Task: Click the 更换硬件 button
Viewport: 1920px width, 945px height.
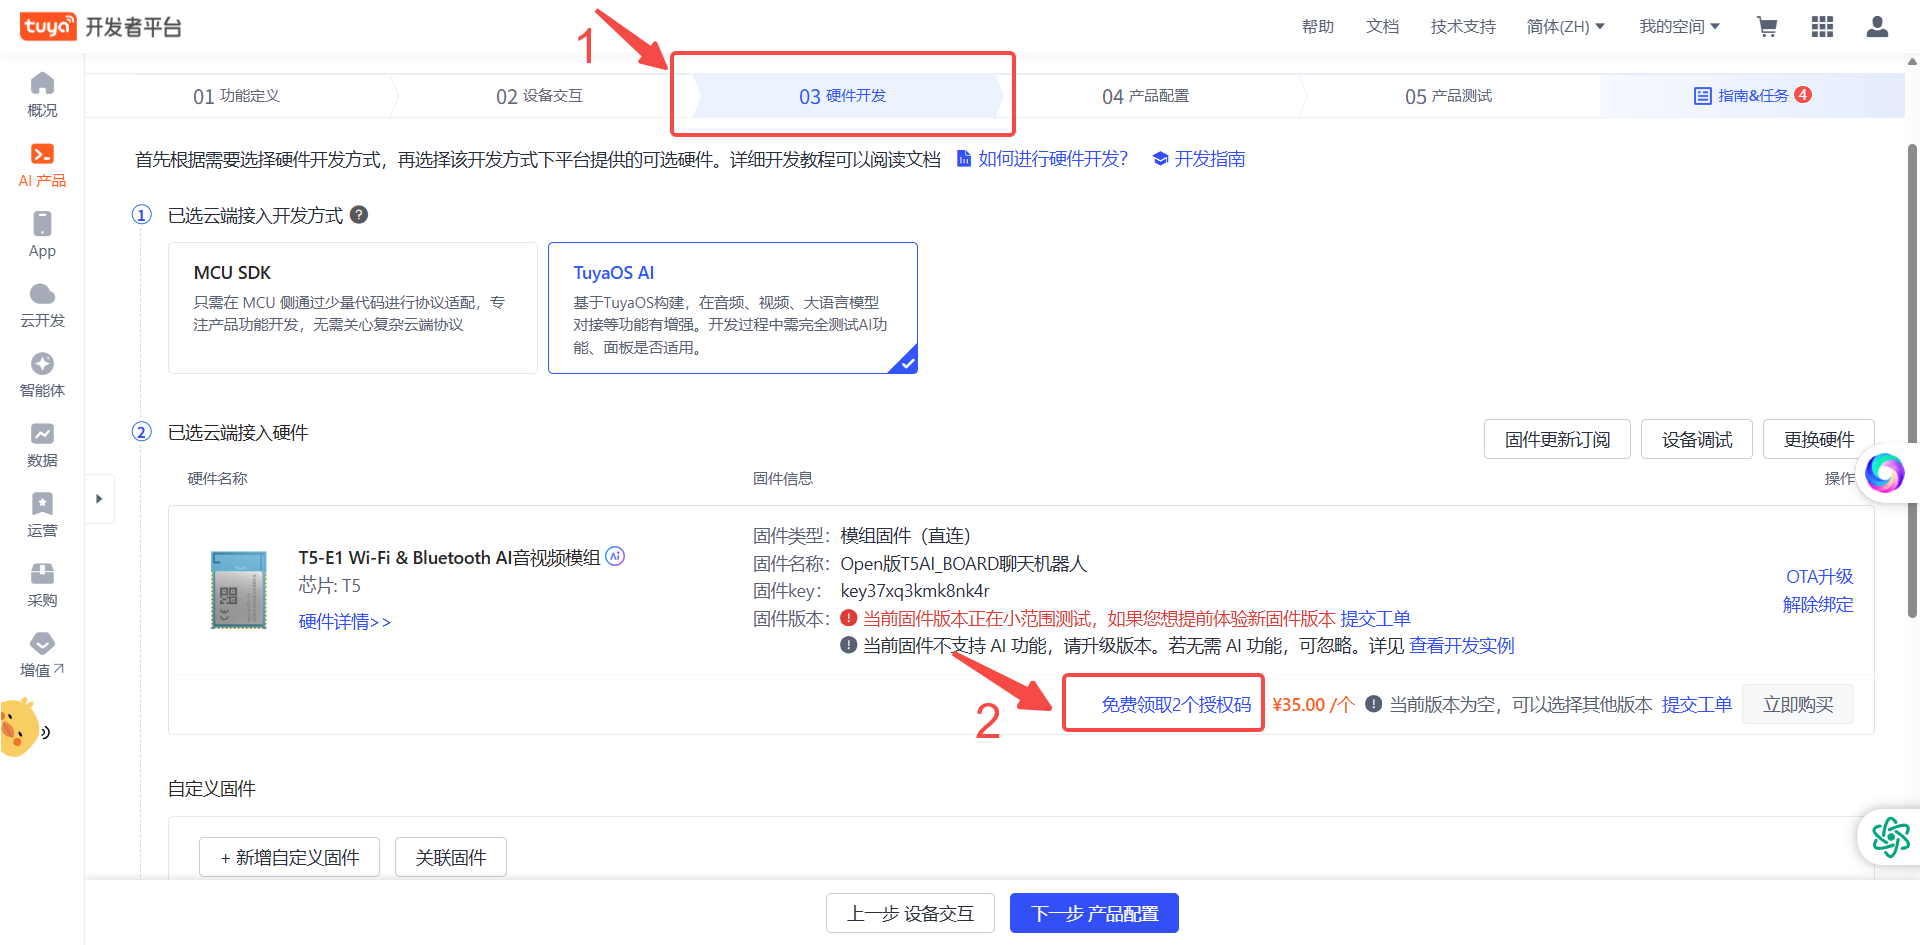Action: [1819, 439]
